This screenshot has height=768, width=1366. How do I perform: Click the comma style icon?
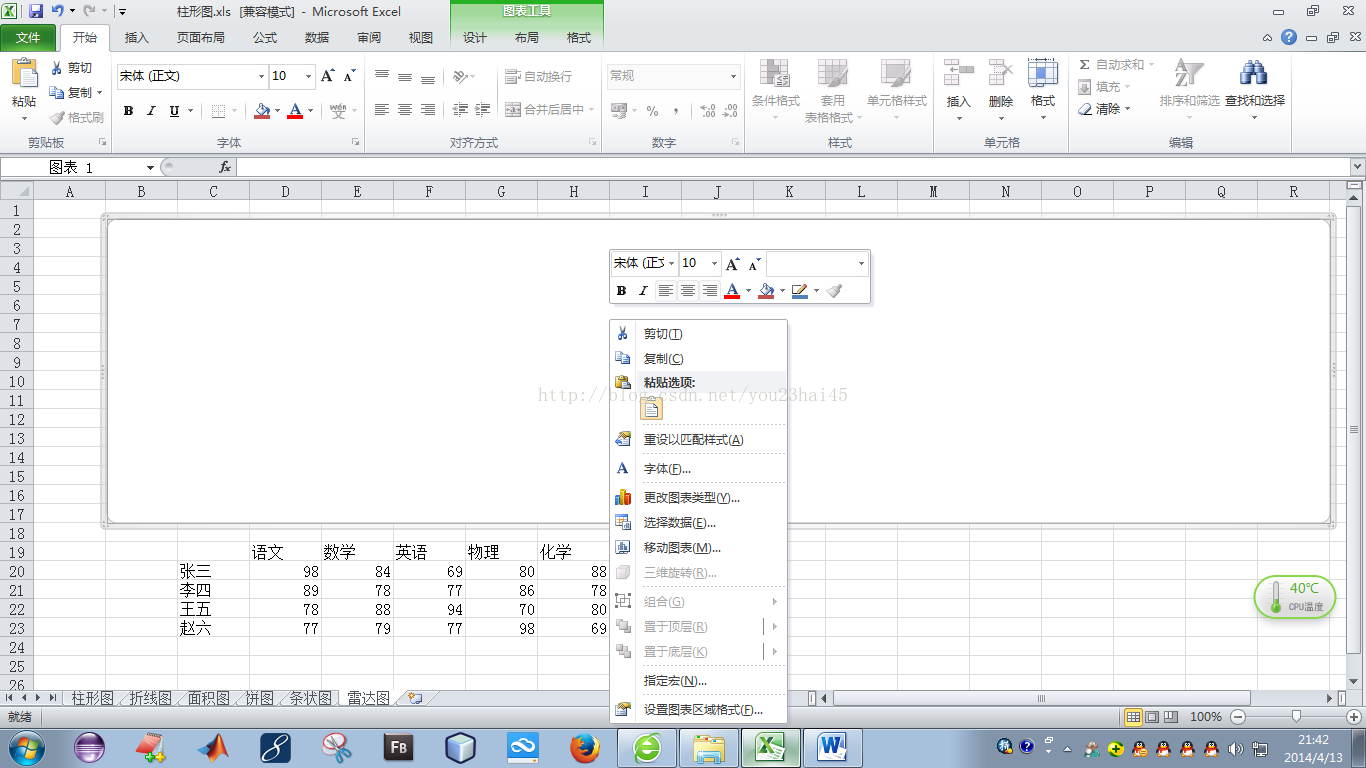pos(676,111)
